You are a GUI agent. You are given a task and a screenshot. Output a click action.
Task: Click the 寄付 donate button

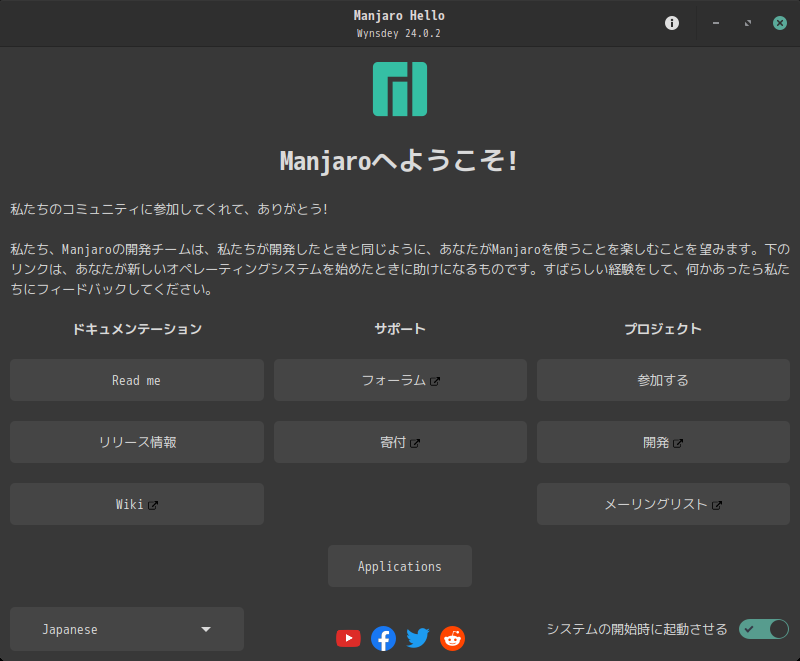point(401,442)
